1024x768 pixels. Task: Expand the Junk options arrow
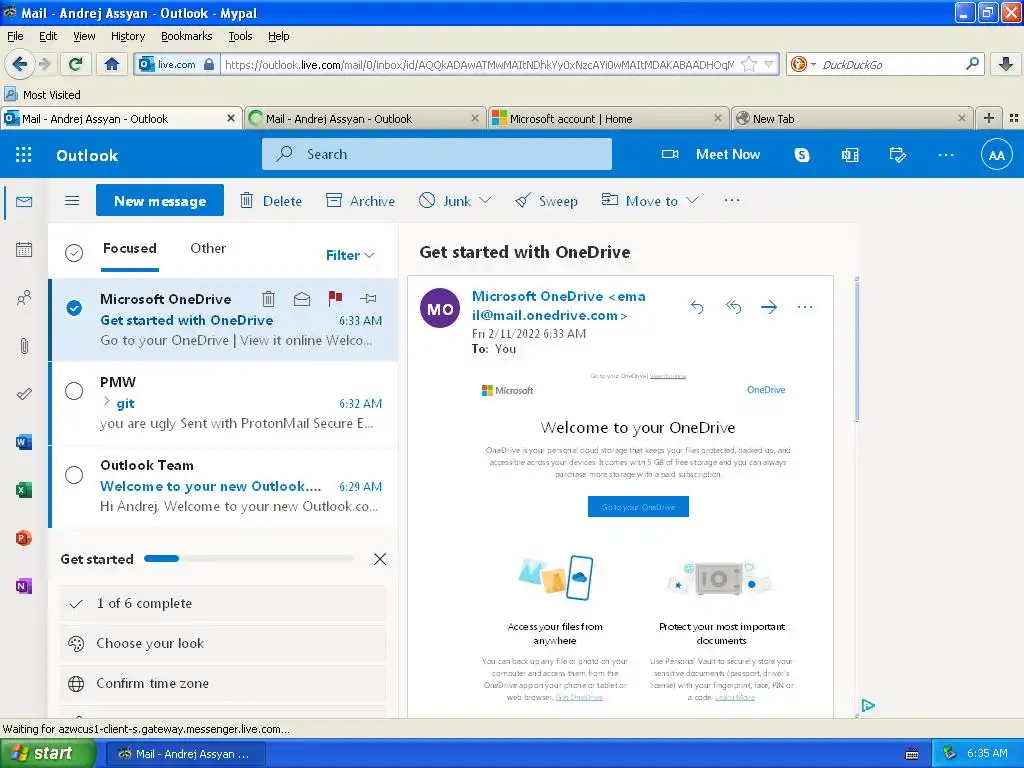click(x=485, y=200)
